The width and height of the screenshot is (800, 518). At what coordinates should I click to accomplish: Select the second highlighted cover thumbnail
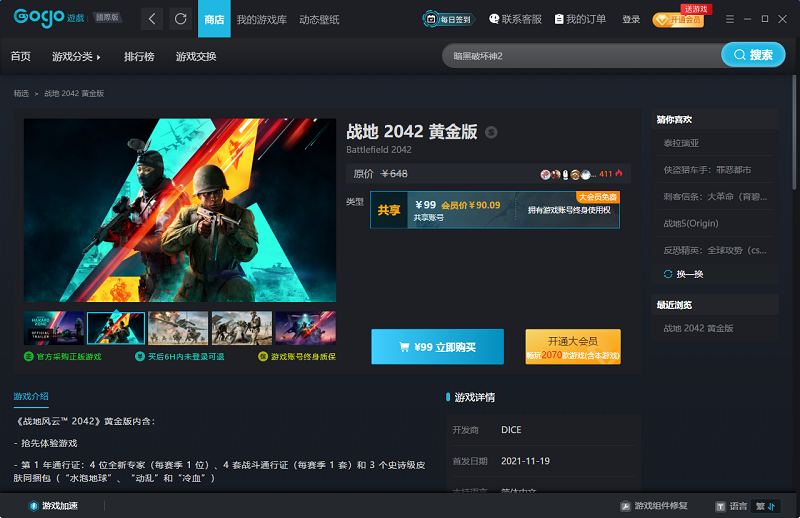116,328
